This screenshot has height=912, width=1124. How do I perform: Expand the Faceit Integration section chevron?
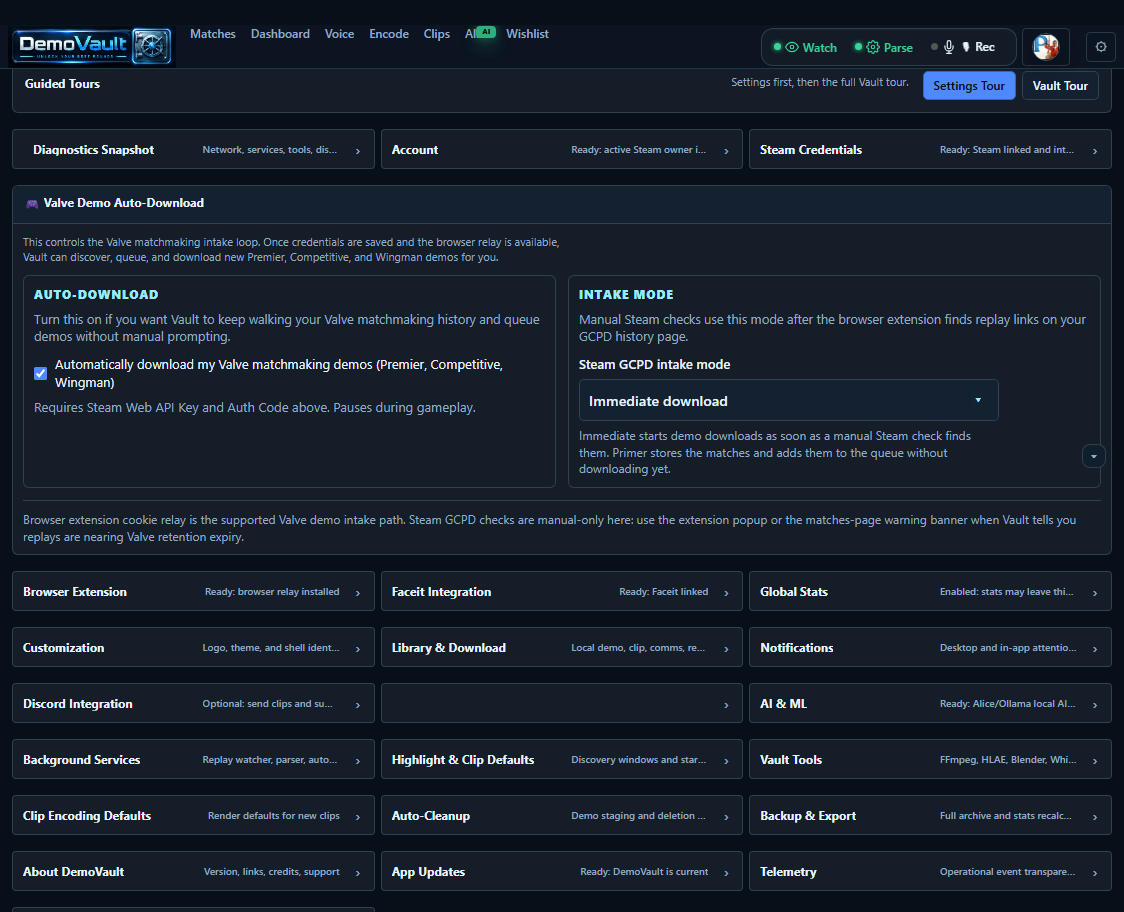[726, 593]
